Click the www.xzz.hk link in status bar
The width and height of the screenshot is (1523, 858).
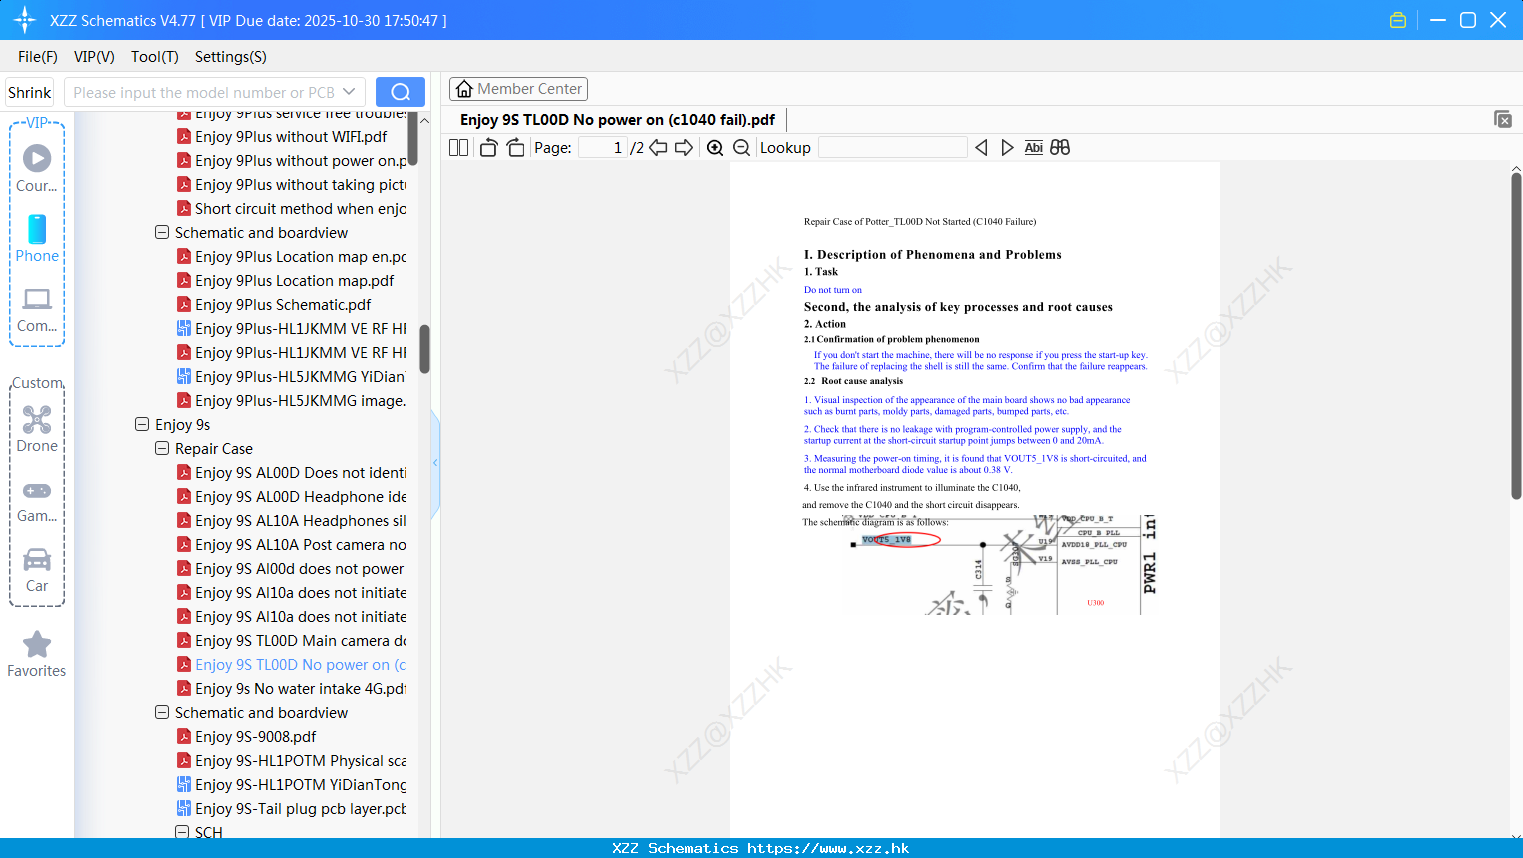point(828,848)
